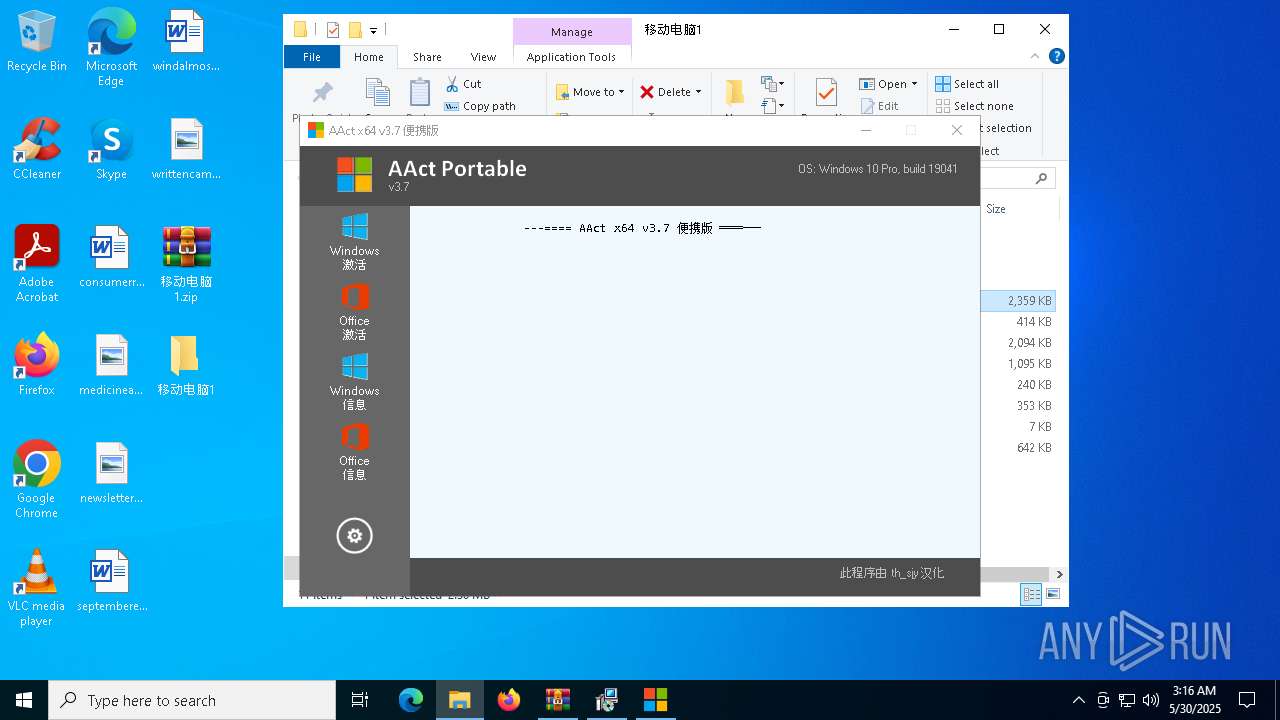Select the 移动电脑1.zip archive on desktop
Screen dimensions: 1280x720
(x=186, y=264)
